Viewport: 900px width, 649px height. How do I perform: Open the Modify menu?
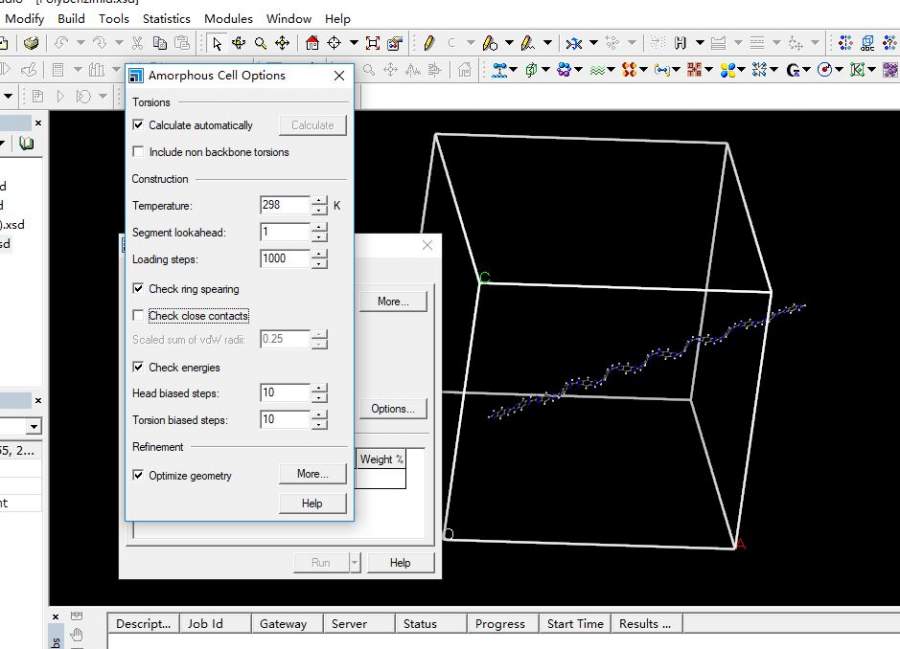[x=24, y=19]
